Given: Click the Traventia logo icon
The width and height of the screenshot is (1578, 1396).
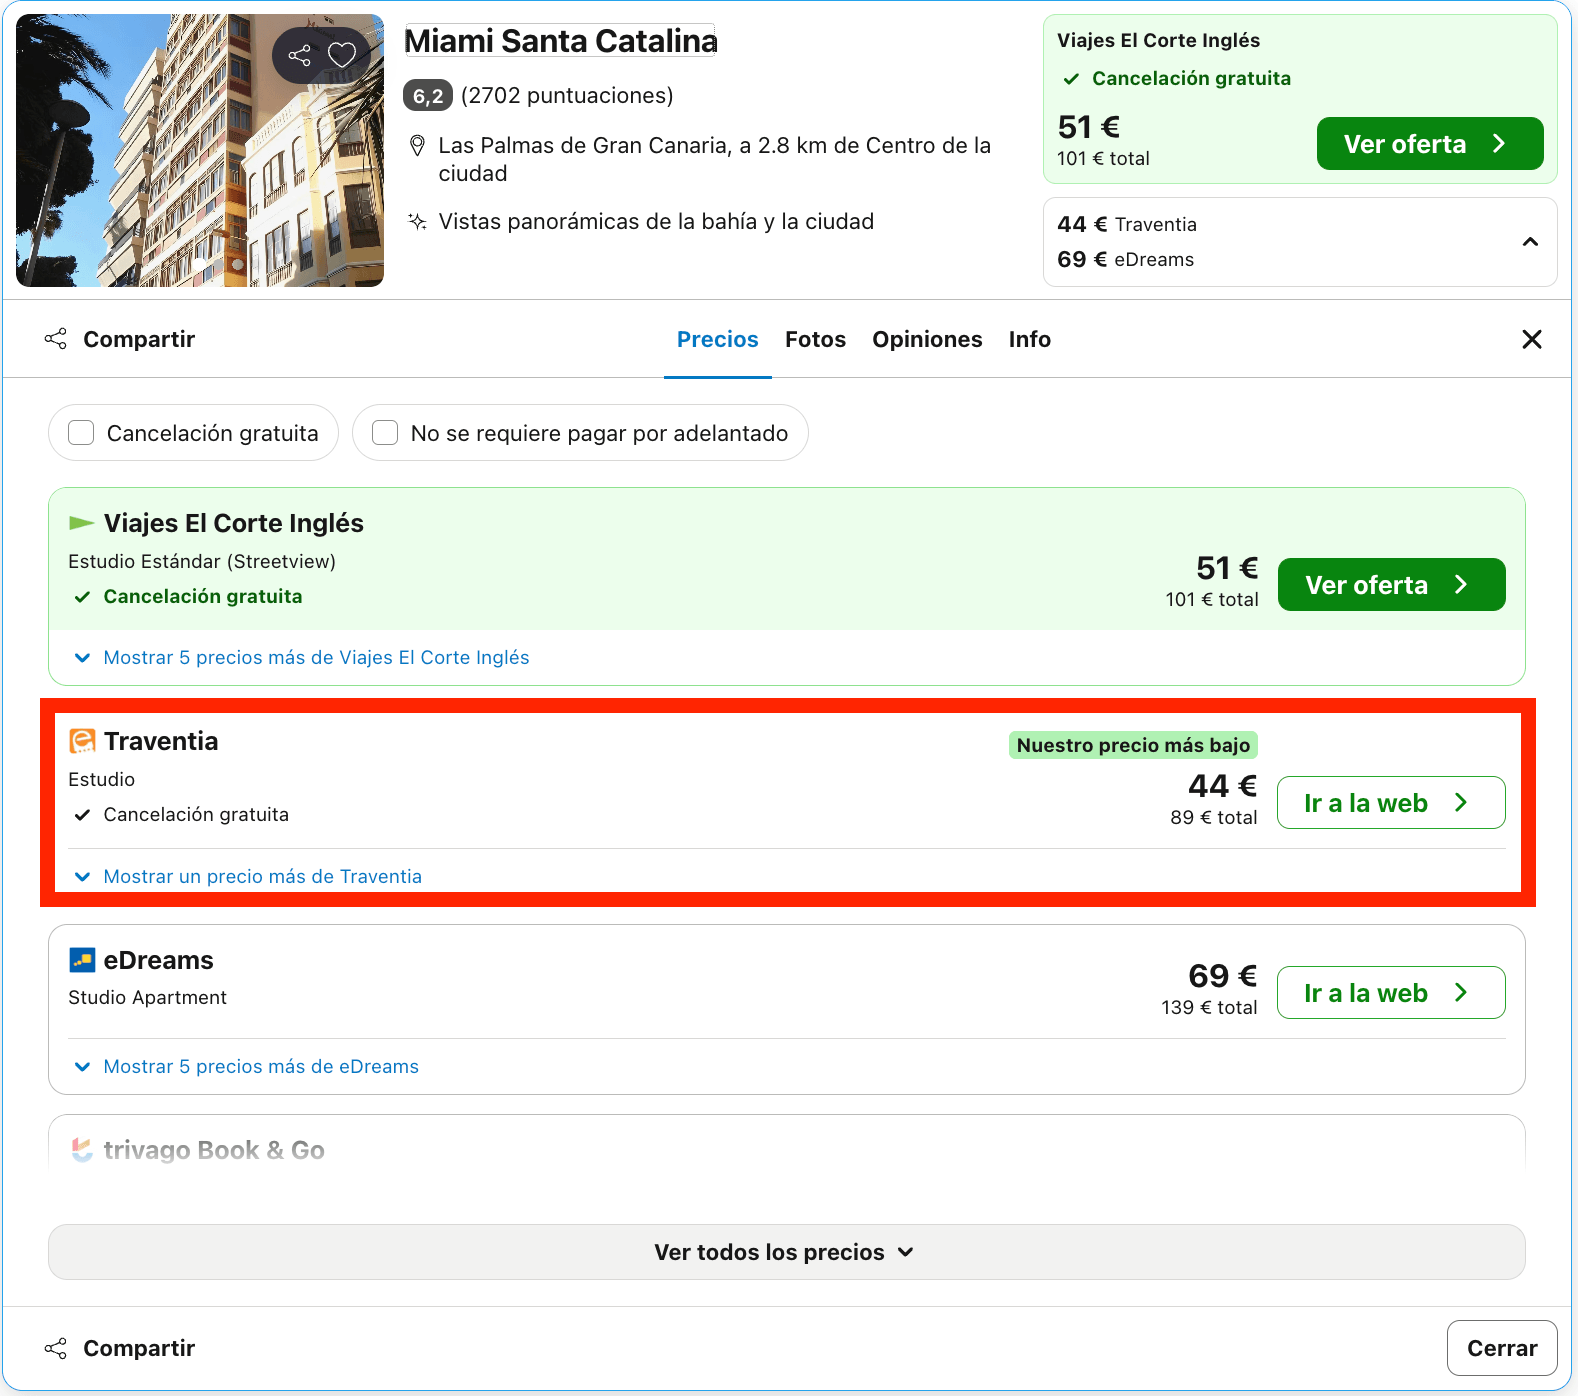Looking at the screenshot, I should [x=82, y=741].
